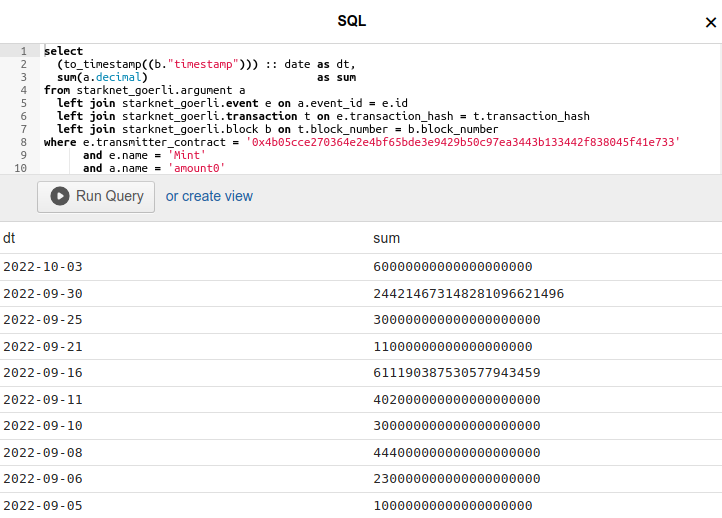Click the date cell 2022-09-10
Viewport: 722px width, 518px height.
[43, 425]
